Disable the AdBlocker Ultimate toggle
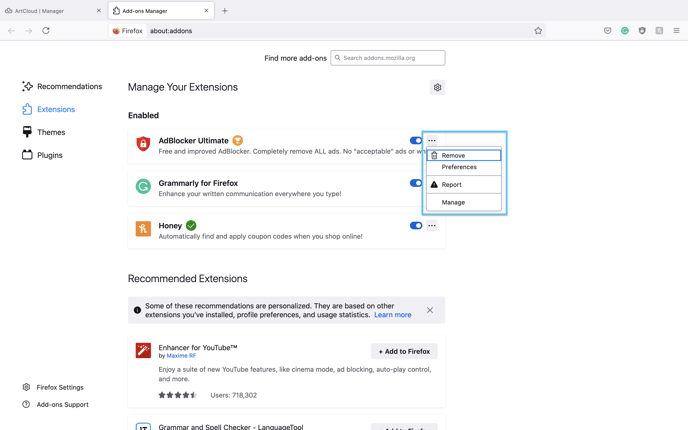This screenshot has width=688, height=430. click(416, 140)
